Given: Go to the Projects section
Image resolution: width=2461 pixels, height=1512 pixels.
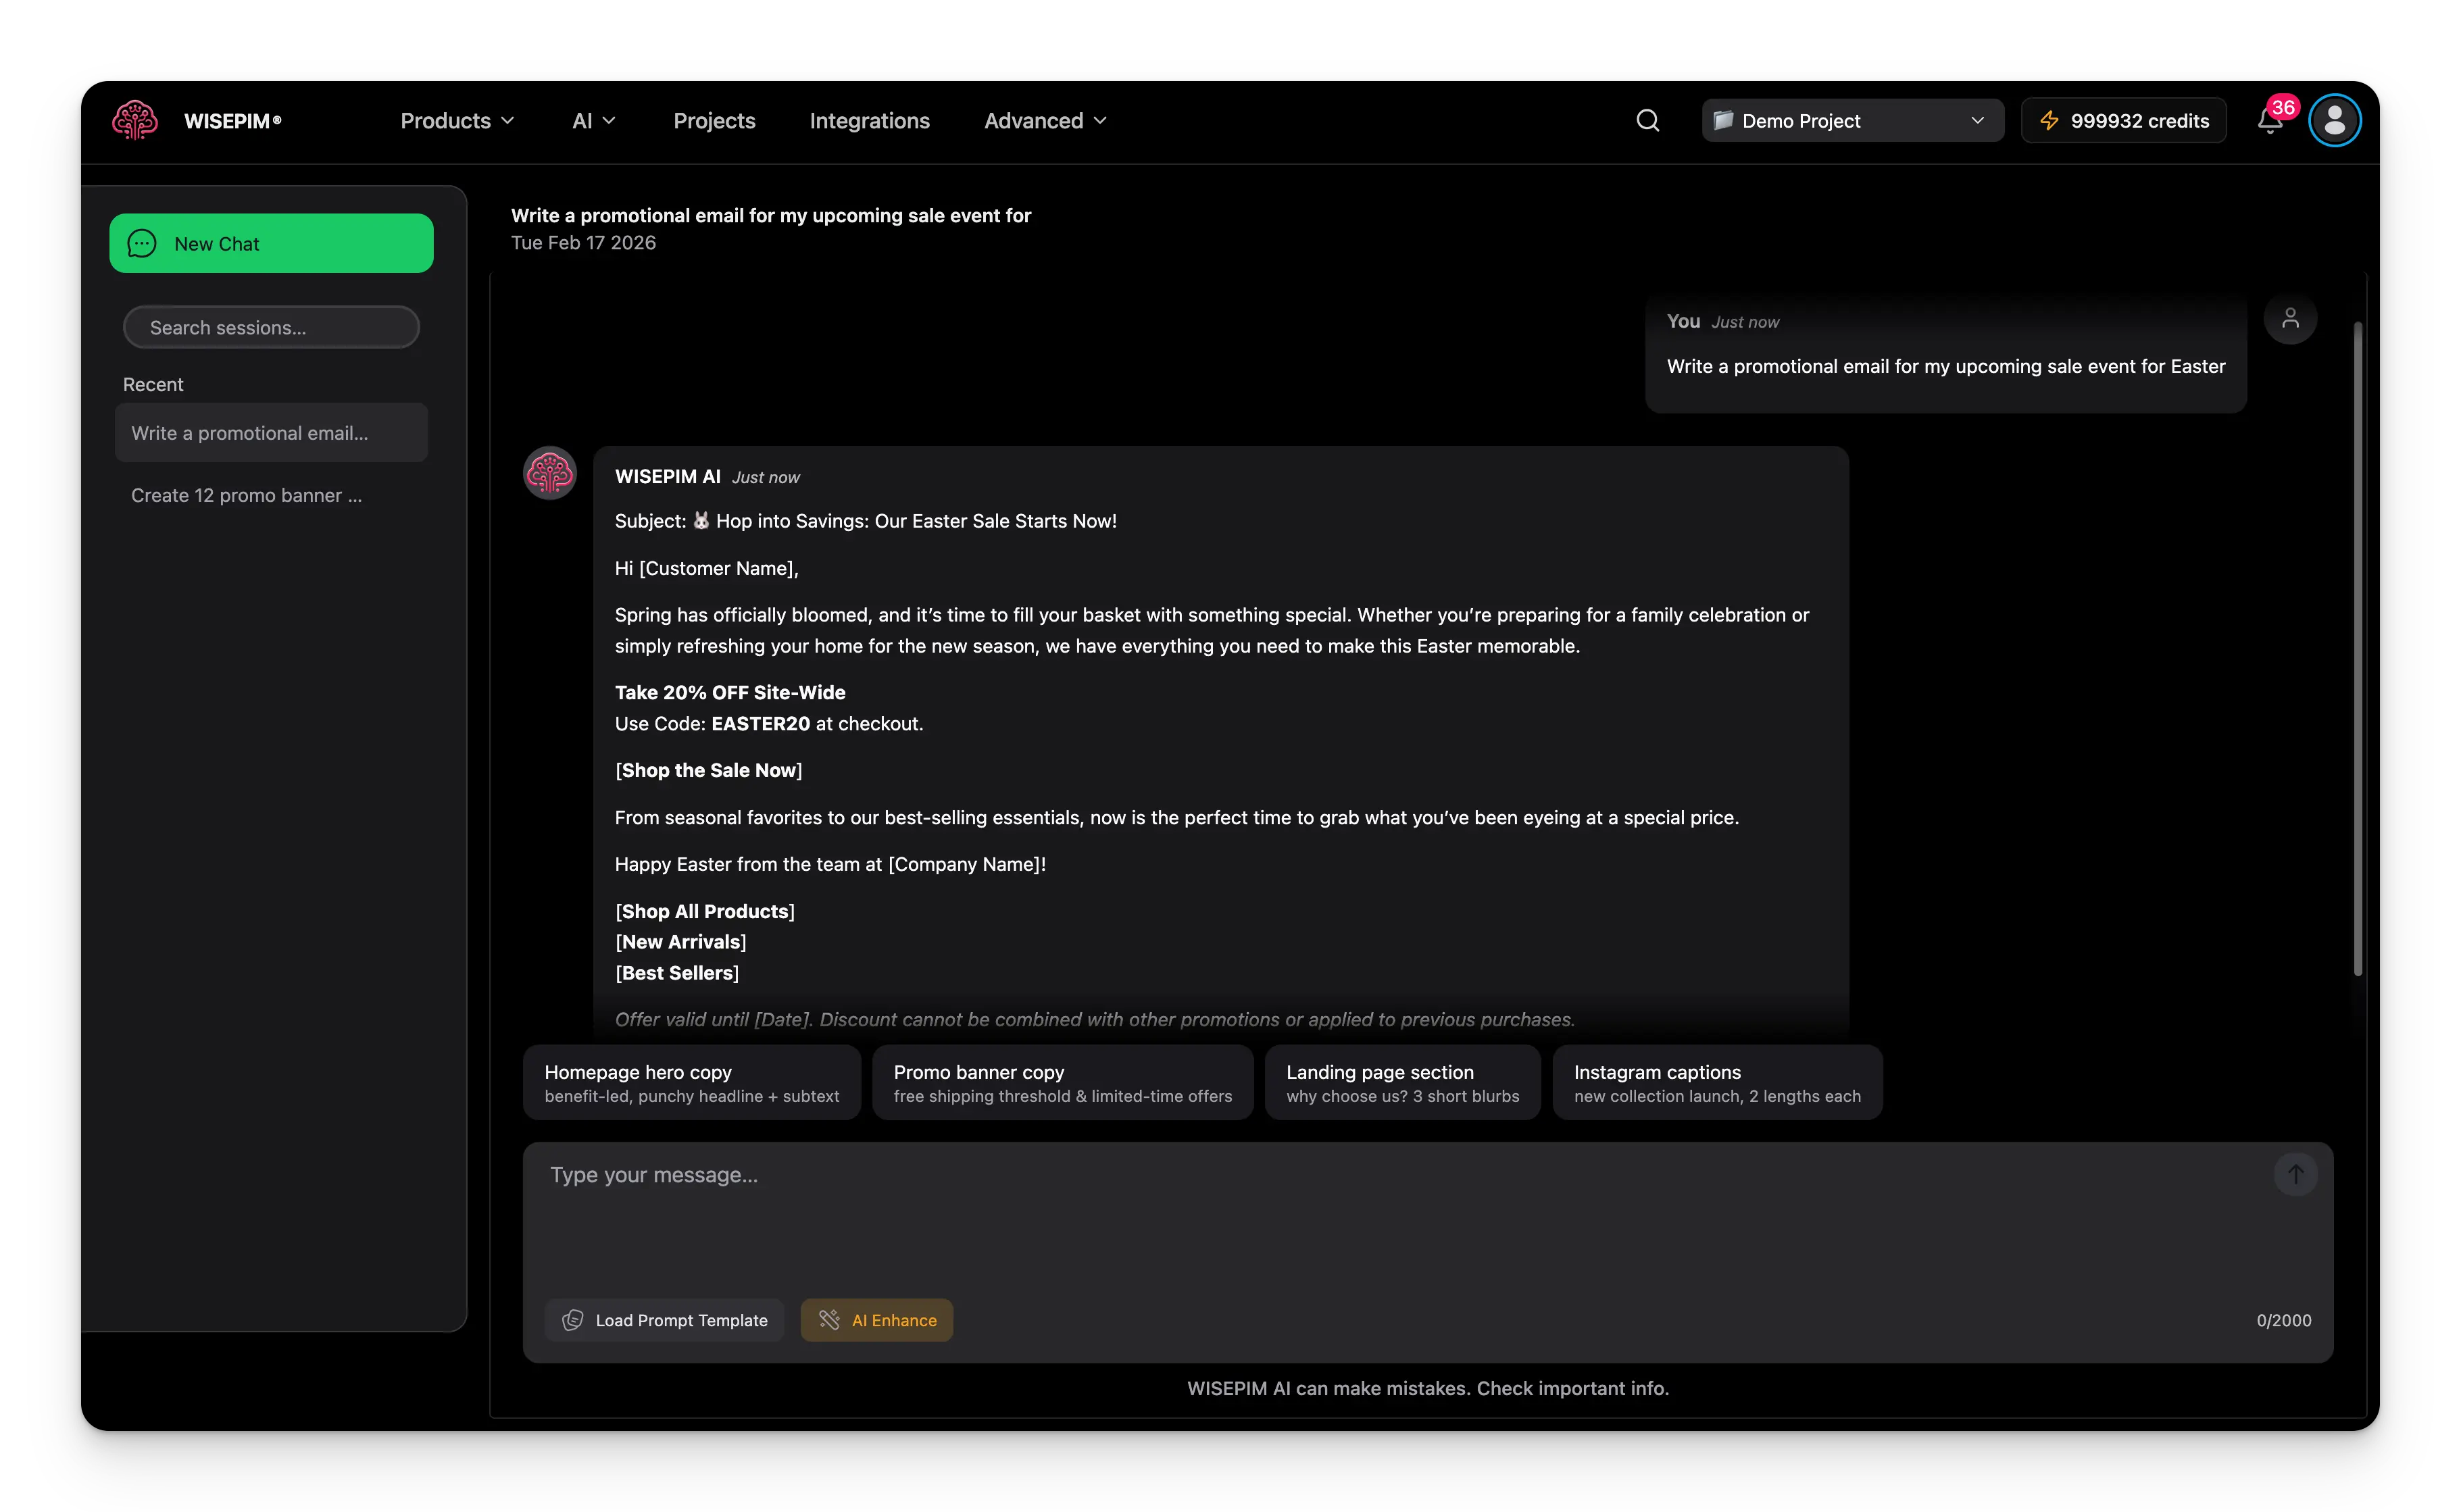Looking at the screenshot, I should (x=714, y=120).
